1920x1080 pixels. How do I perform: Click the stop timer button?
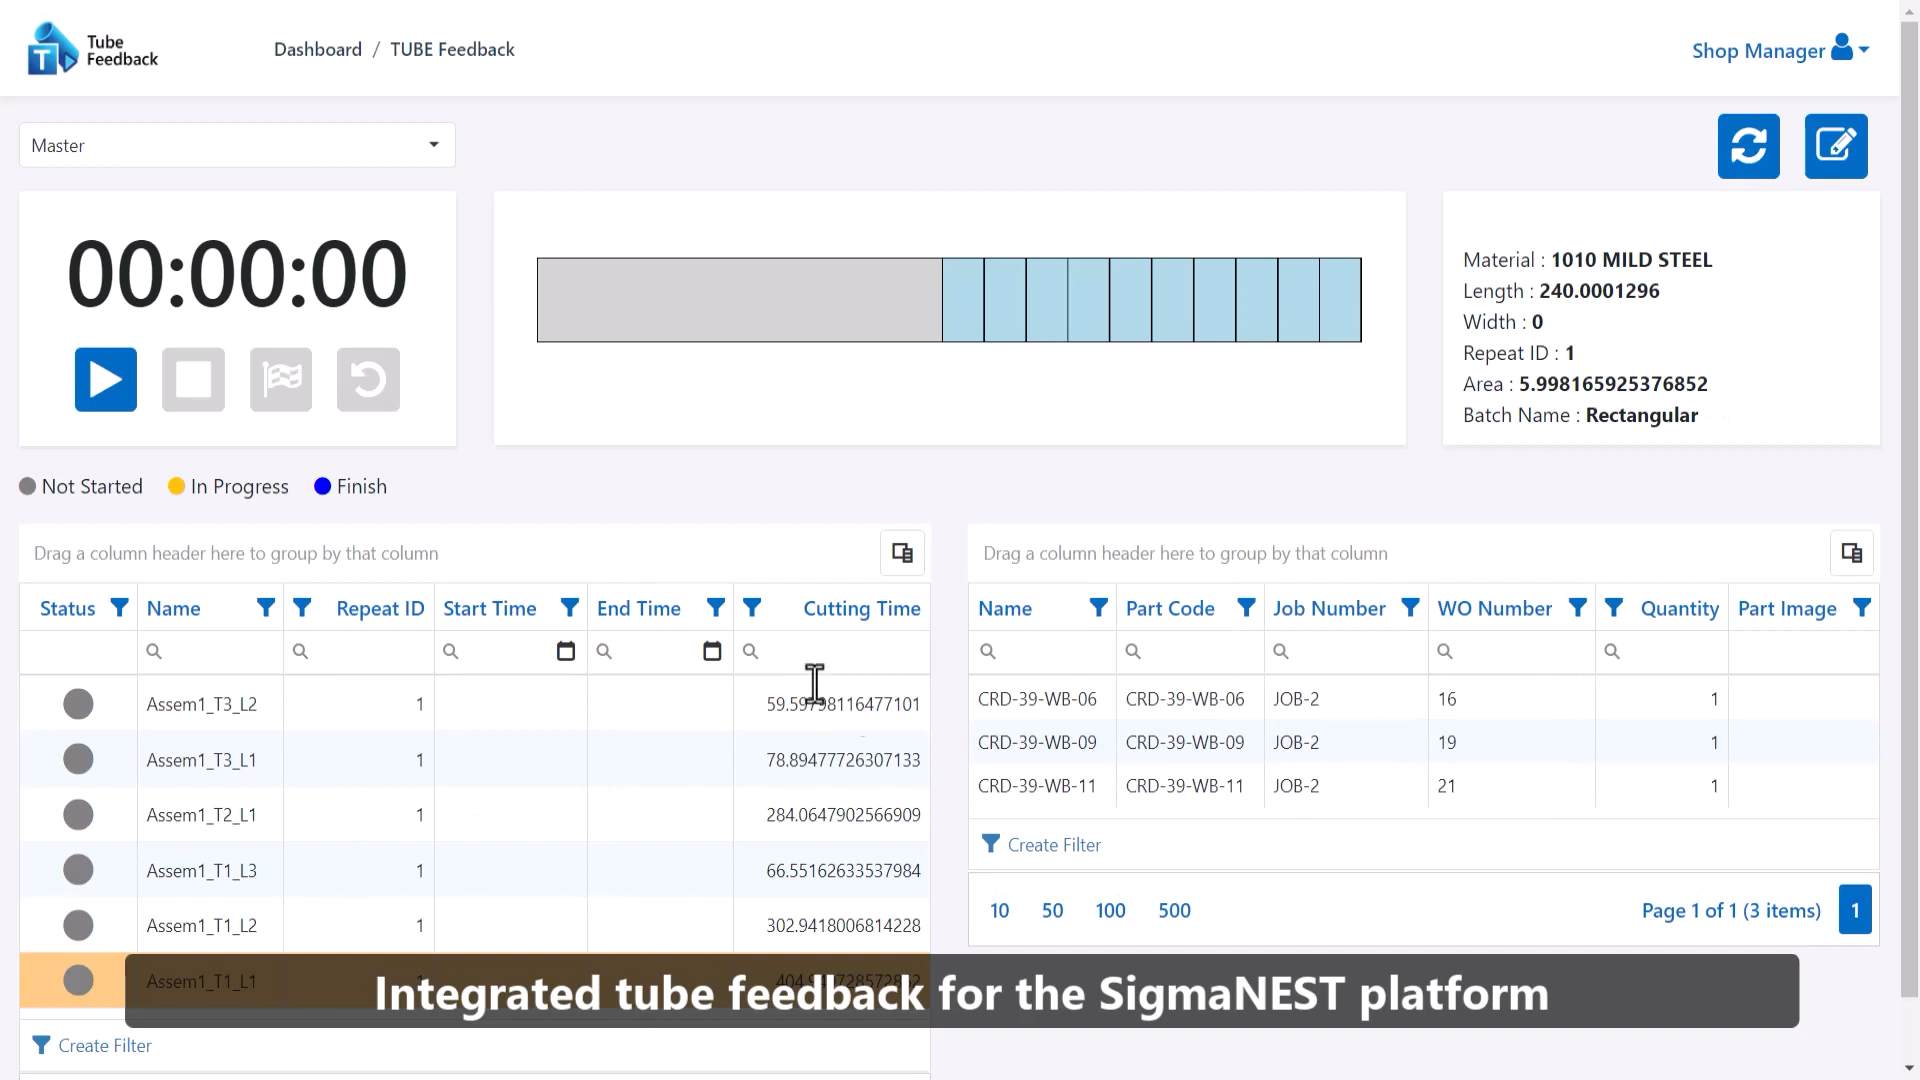pyautogui.click(x=193, y=380)
